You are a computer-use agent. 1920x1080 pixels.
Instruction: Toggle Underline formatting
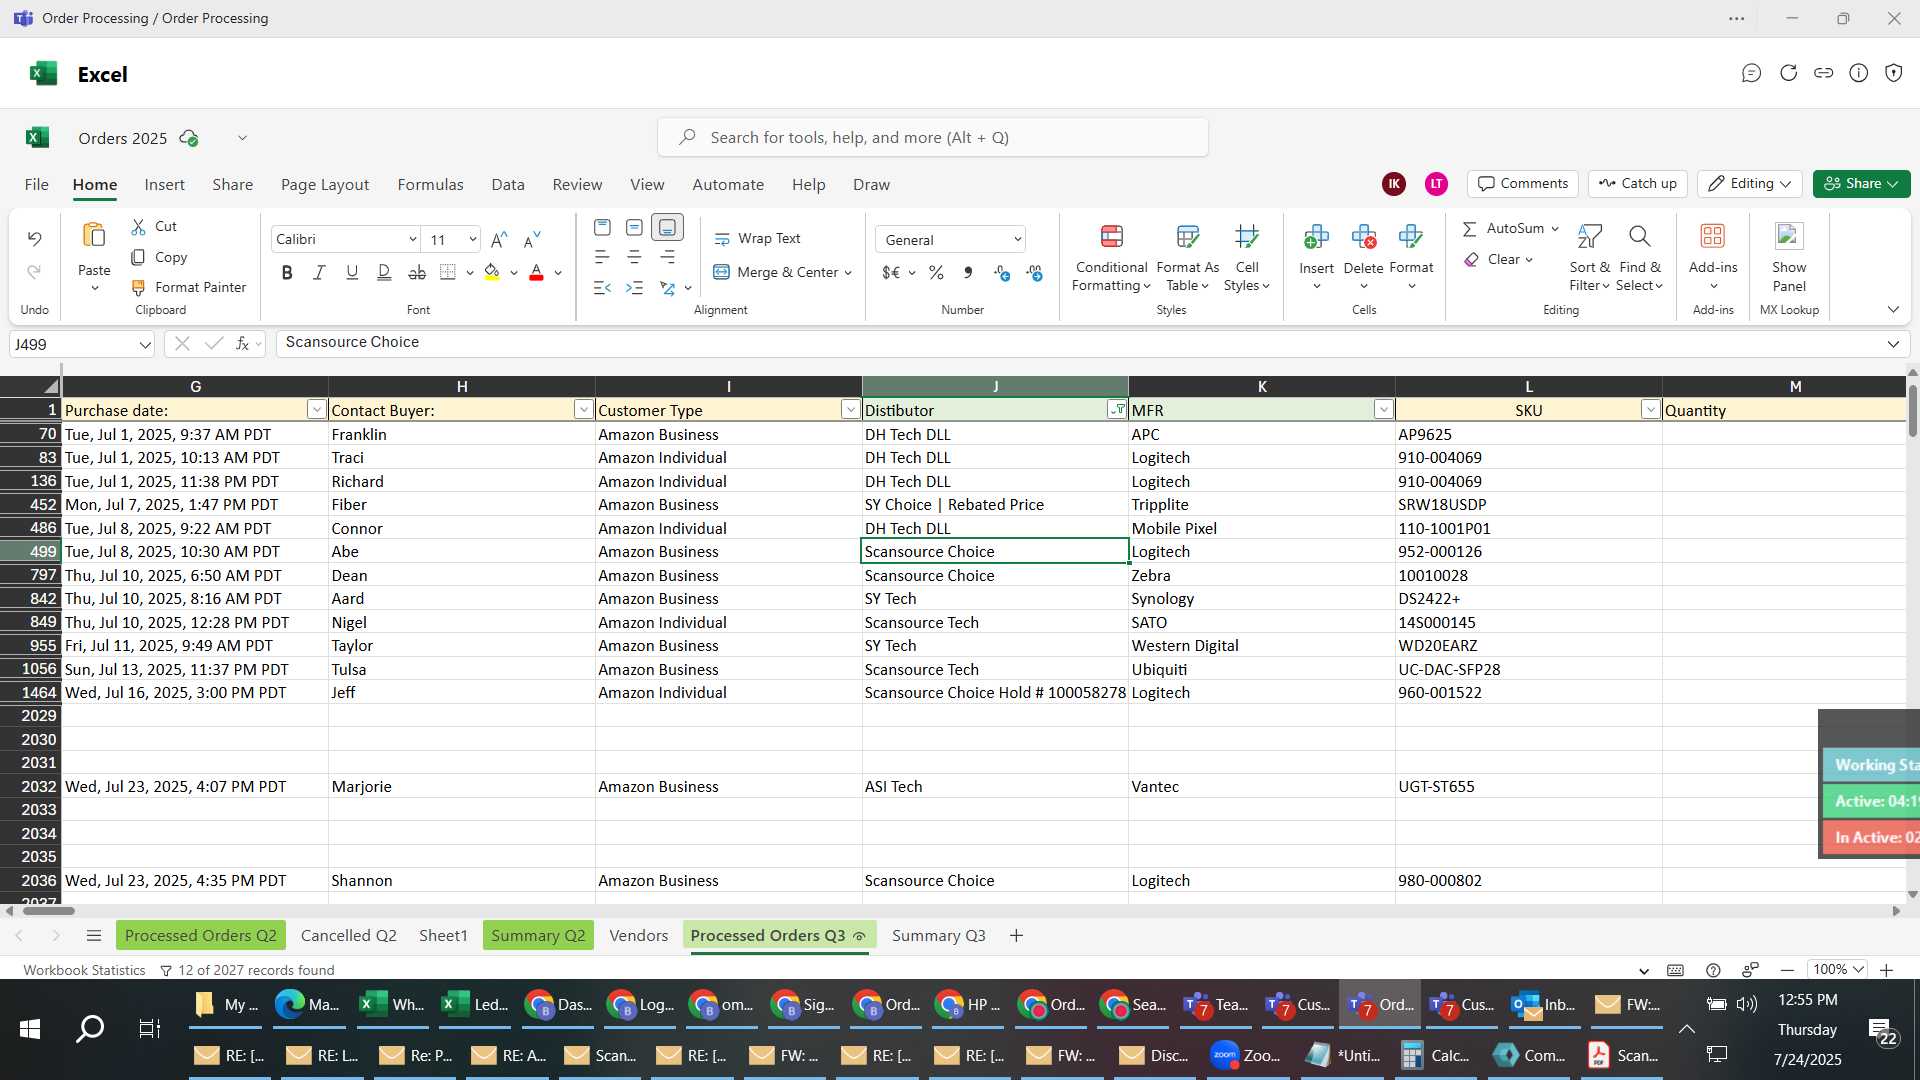[352, 272]
